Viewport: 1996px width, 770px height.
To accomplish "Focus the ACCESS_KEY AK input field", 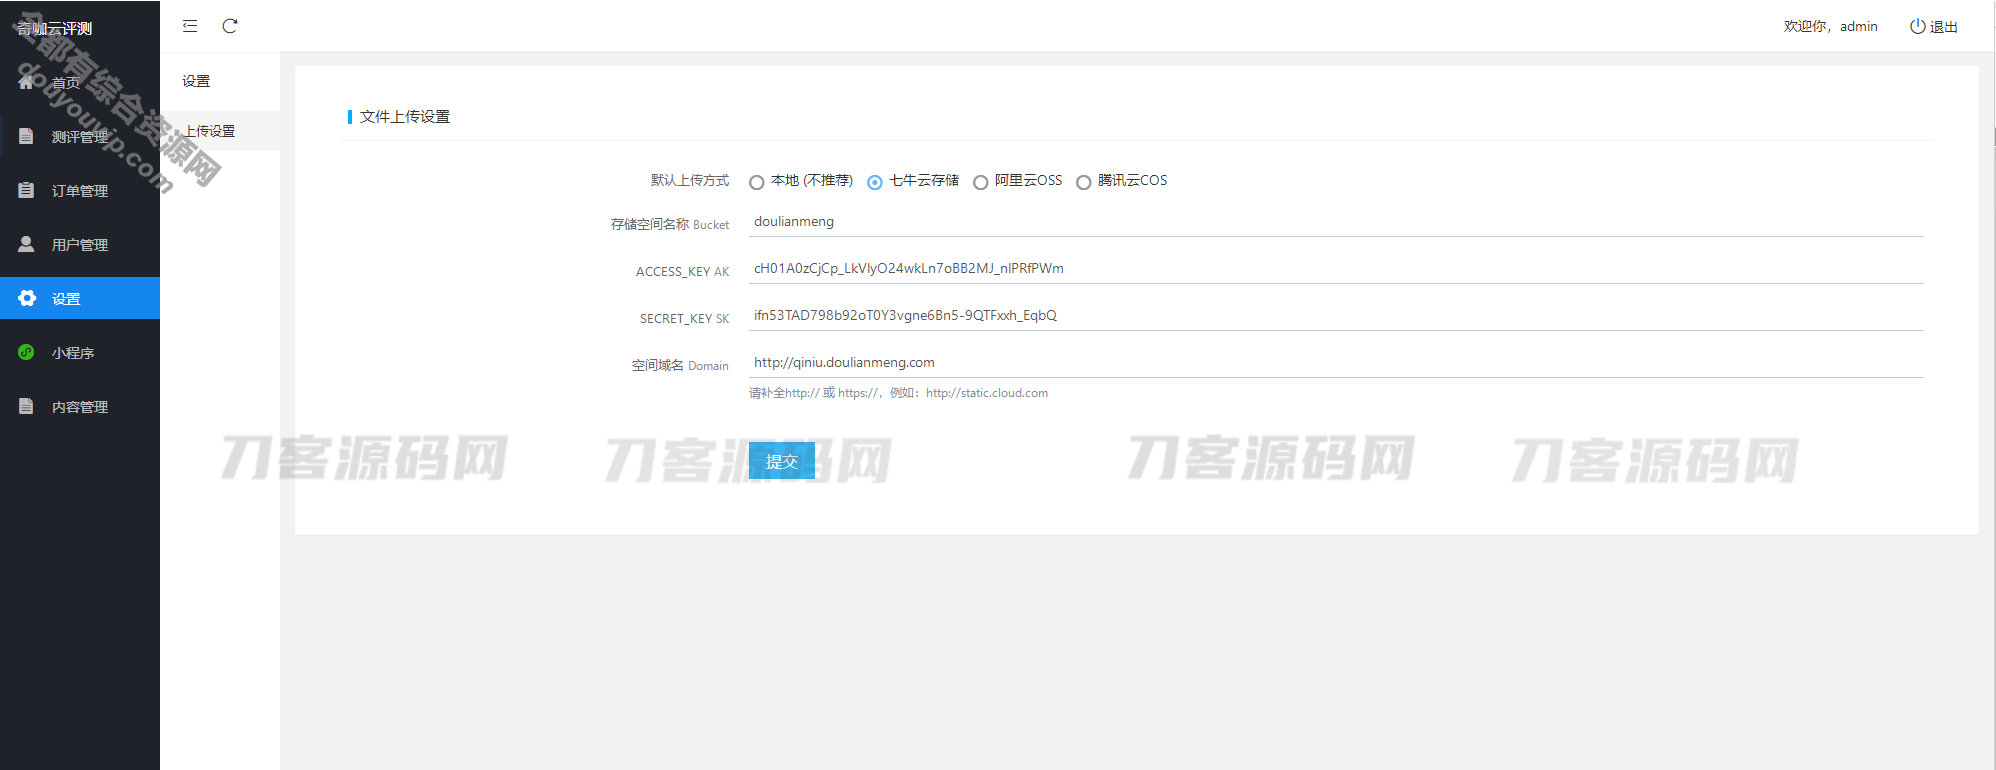I will click(1336, 269).
